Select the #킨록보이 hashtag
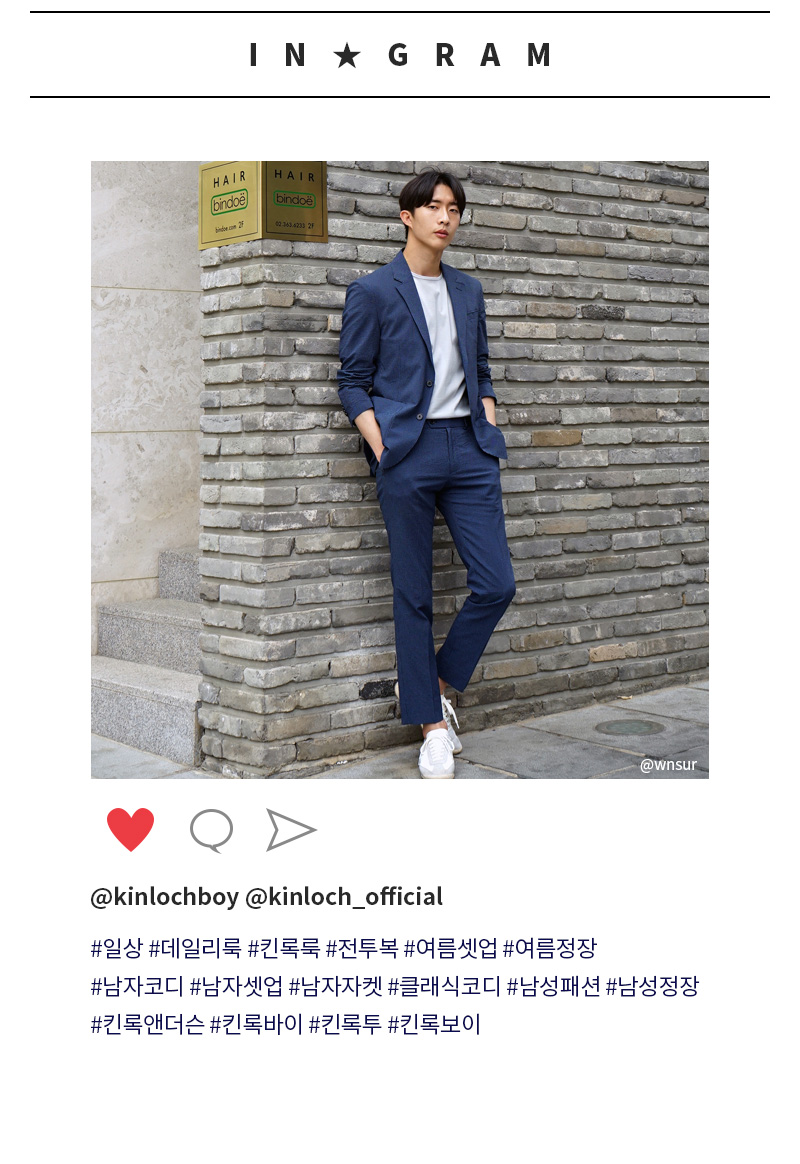 tap(434, 1025)
